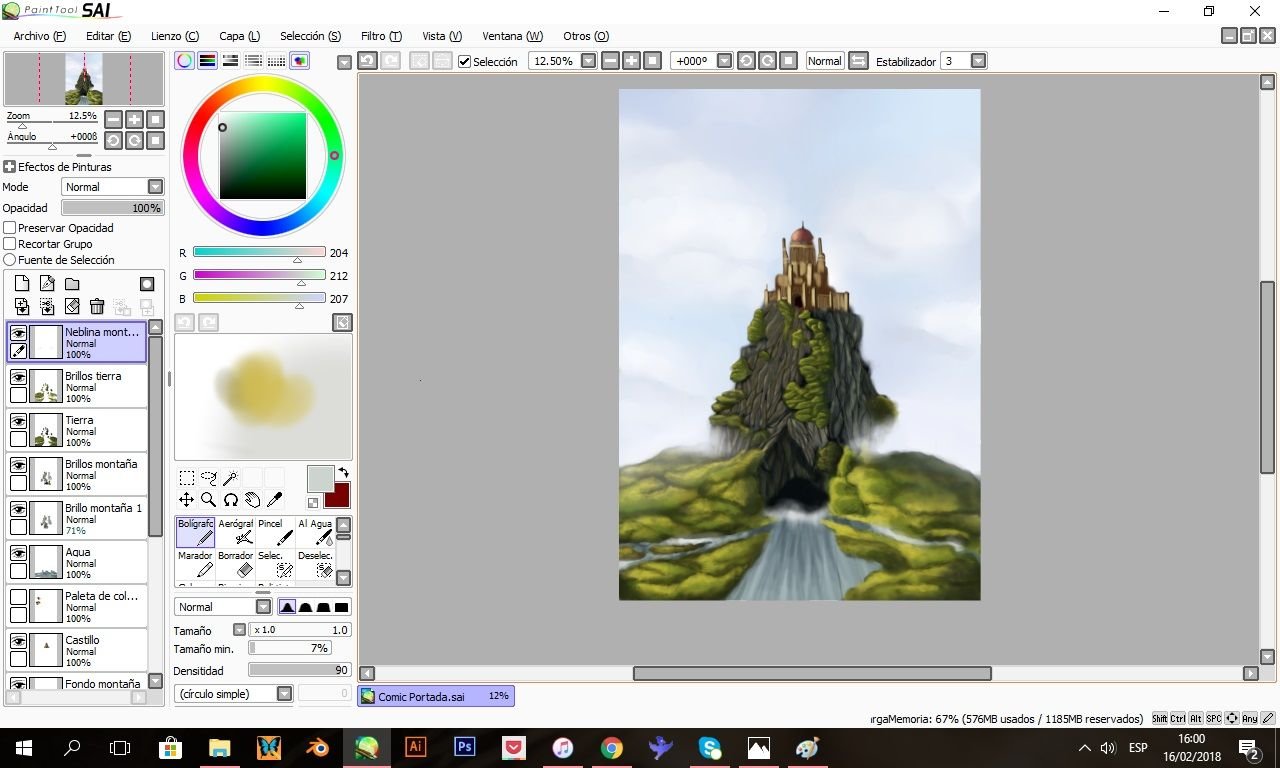Enable Preservar Opacidad checkbox
The width and height of the screenshot is (1280, 768).
point(10,228)
